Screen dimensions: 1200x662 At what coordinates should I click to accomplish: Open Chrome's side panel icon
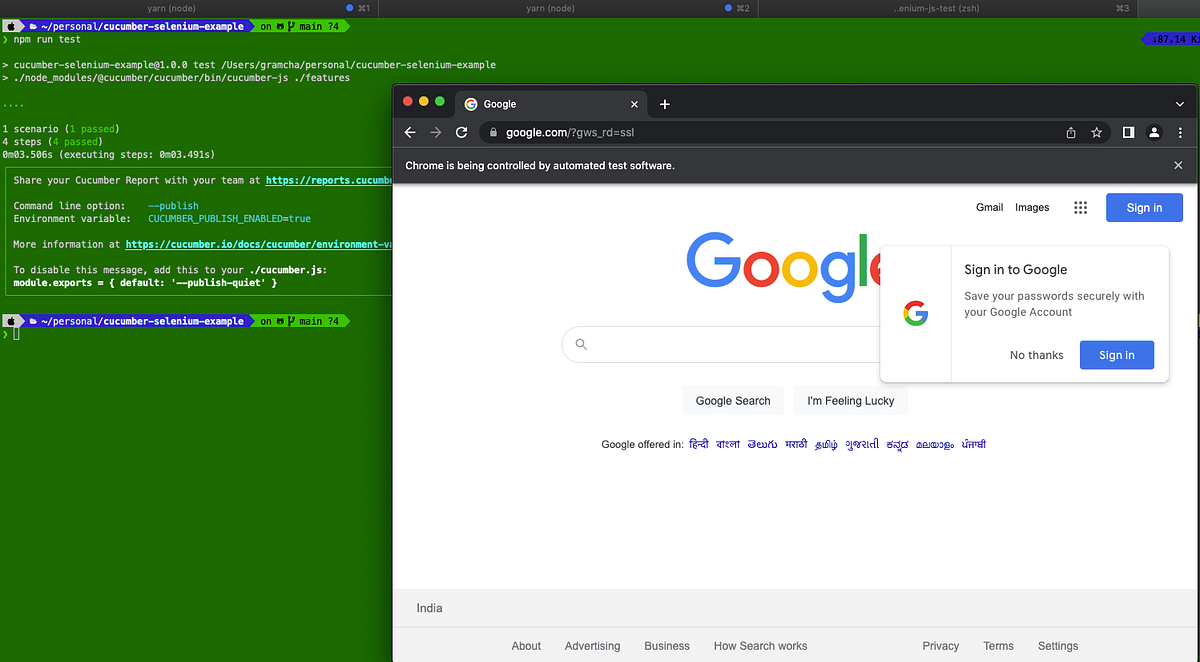click(1128, 131)
